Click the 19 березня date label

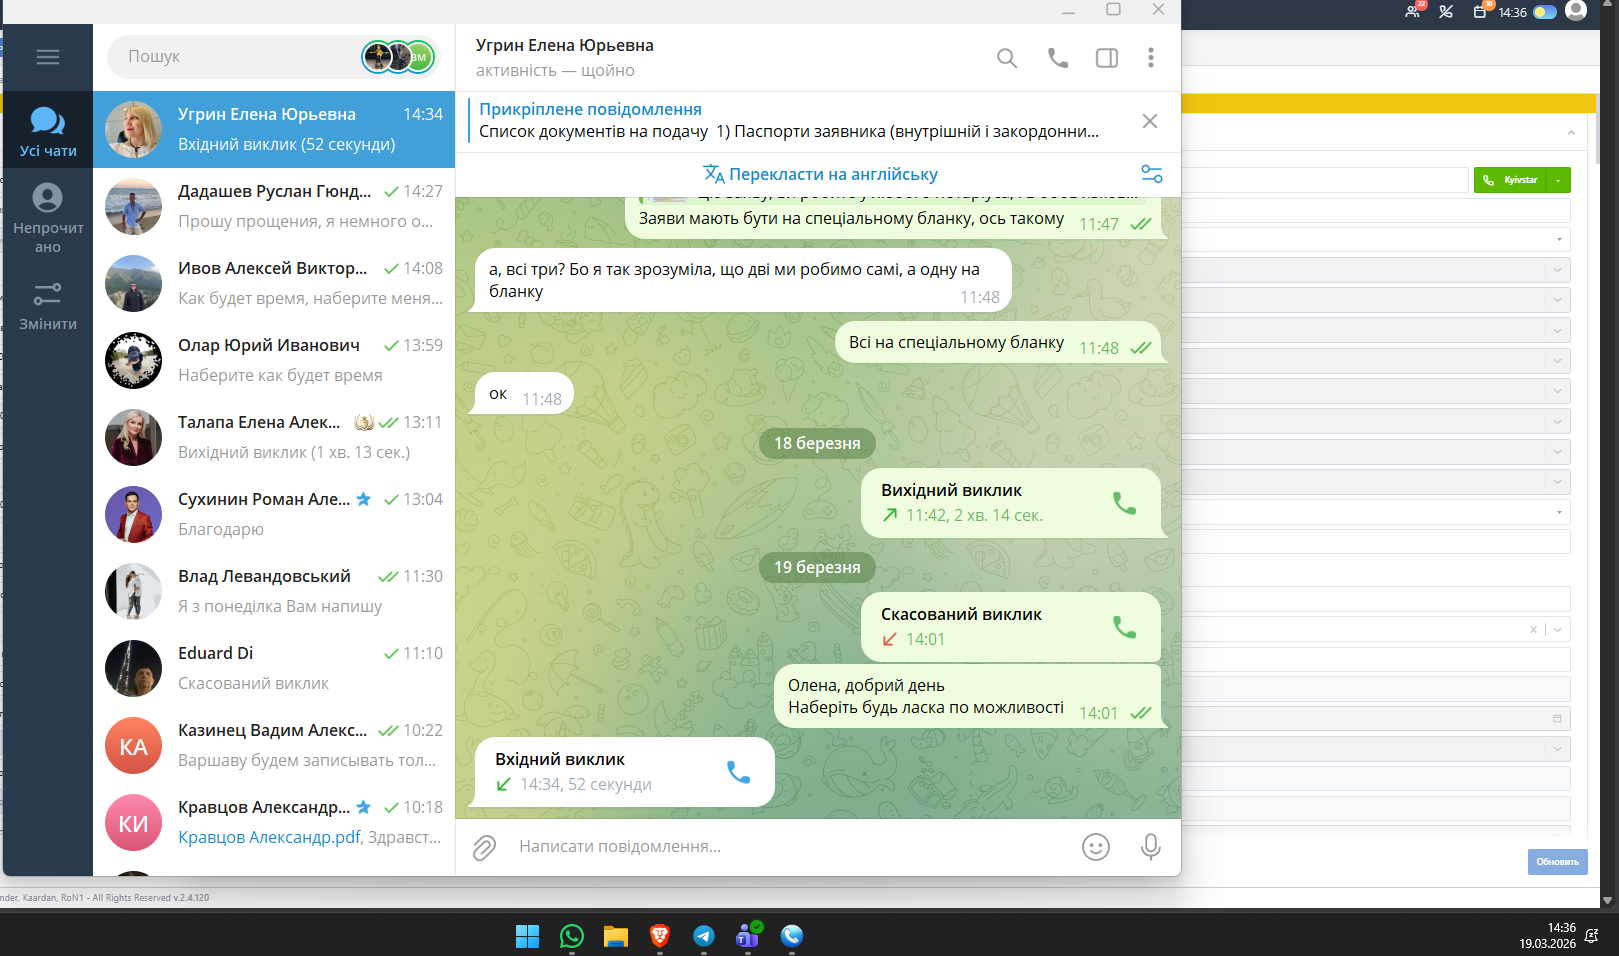(817, 567)
